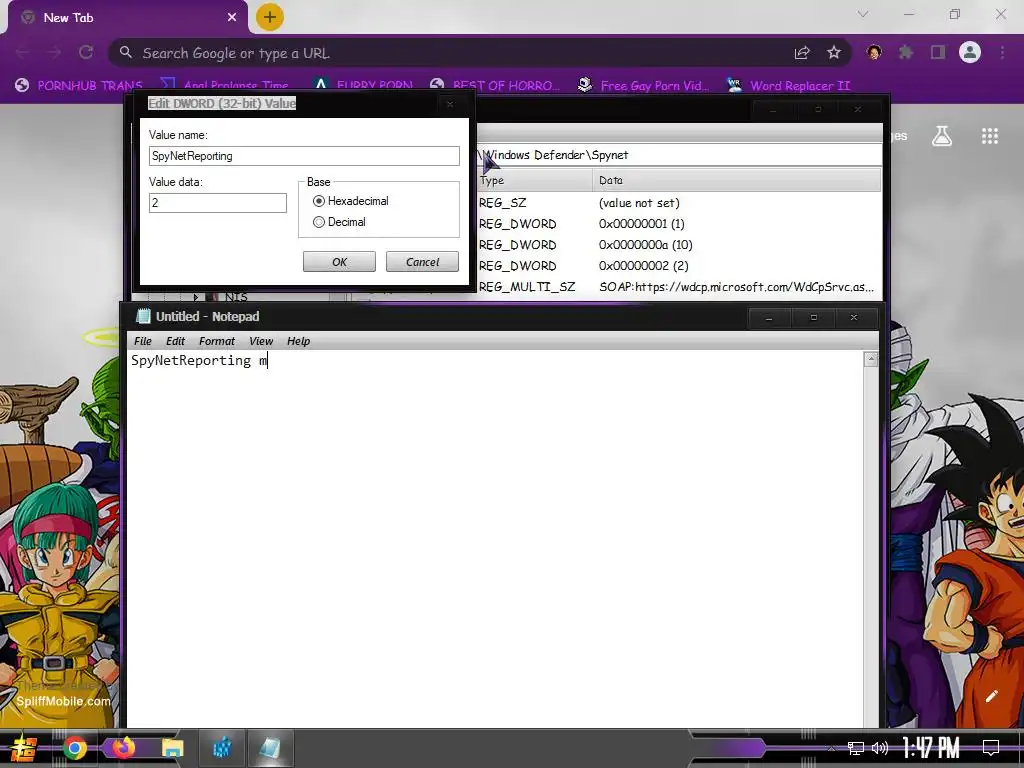This screenshot has width=1024, height=768.
Task: Click the registry path address bar
Action: click(679, 155)
